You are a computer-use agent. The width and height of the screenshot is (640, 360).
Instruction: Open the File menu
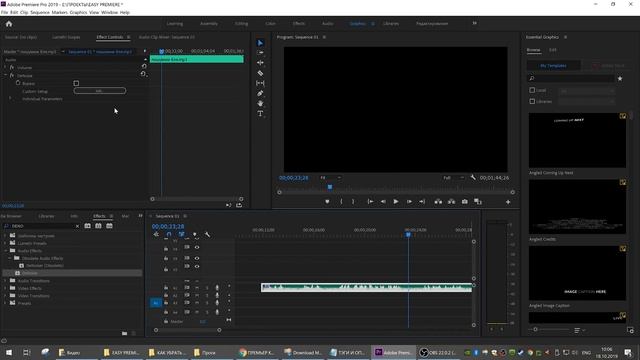[4, 13]
